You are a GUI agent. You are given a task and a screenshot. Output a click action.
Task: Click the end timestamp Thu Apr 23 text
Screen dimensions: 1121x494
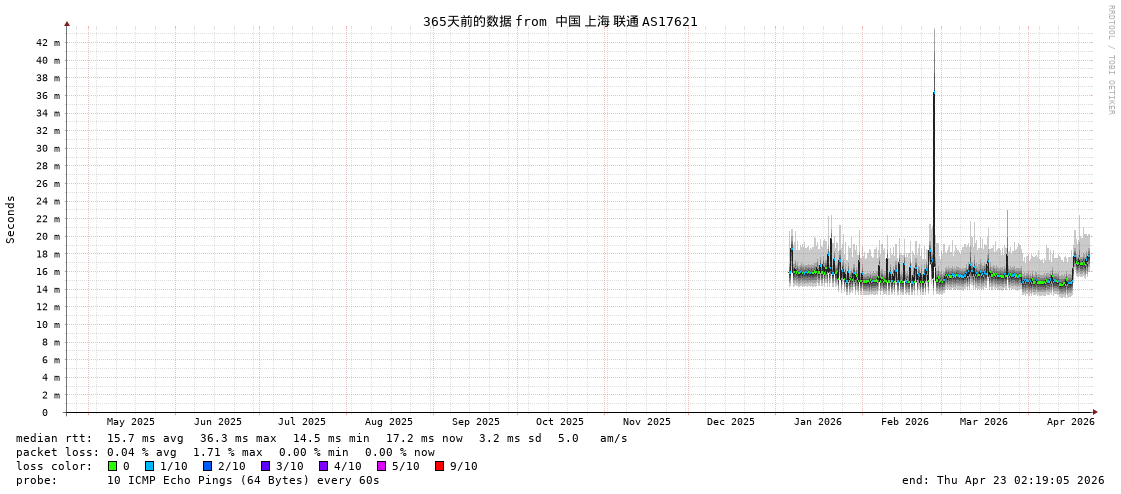pos(1002,480)
